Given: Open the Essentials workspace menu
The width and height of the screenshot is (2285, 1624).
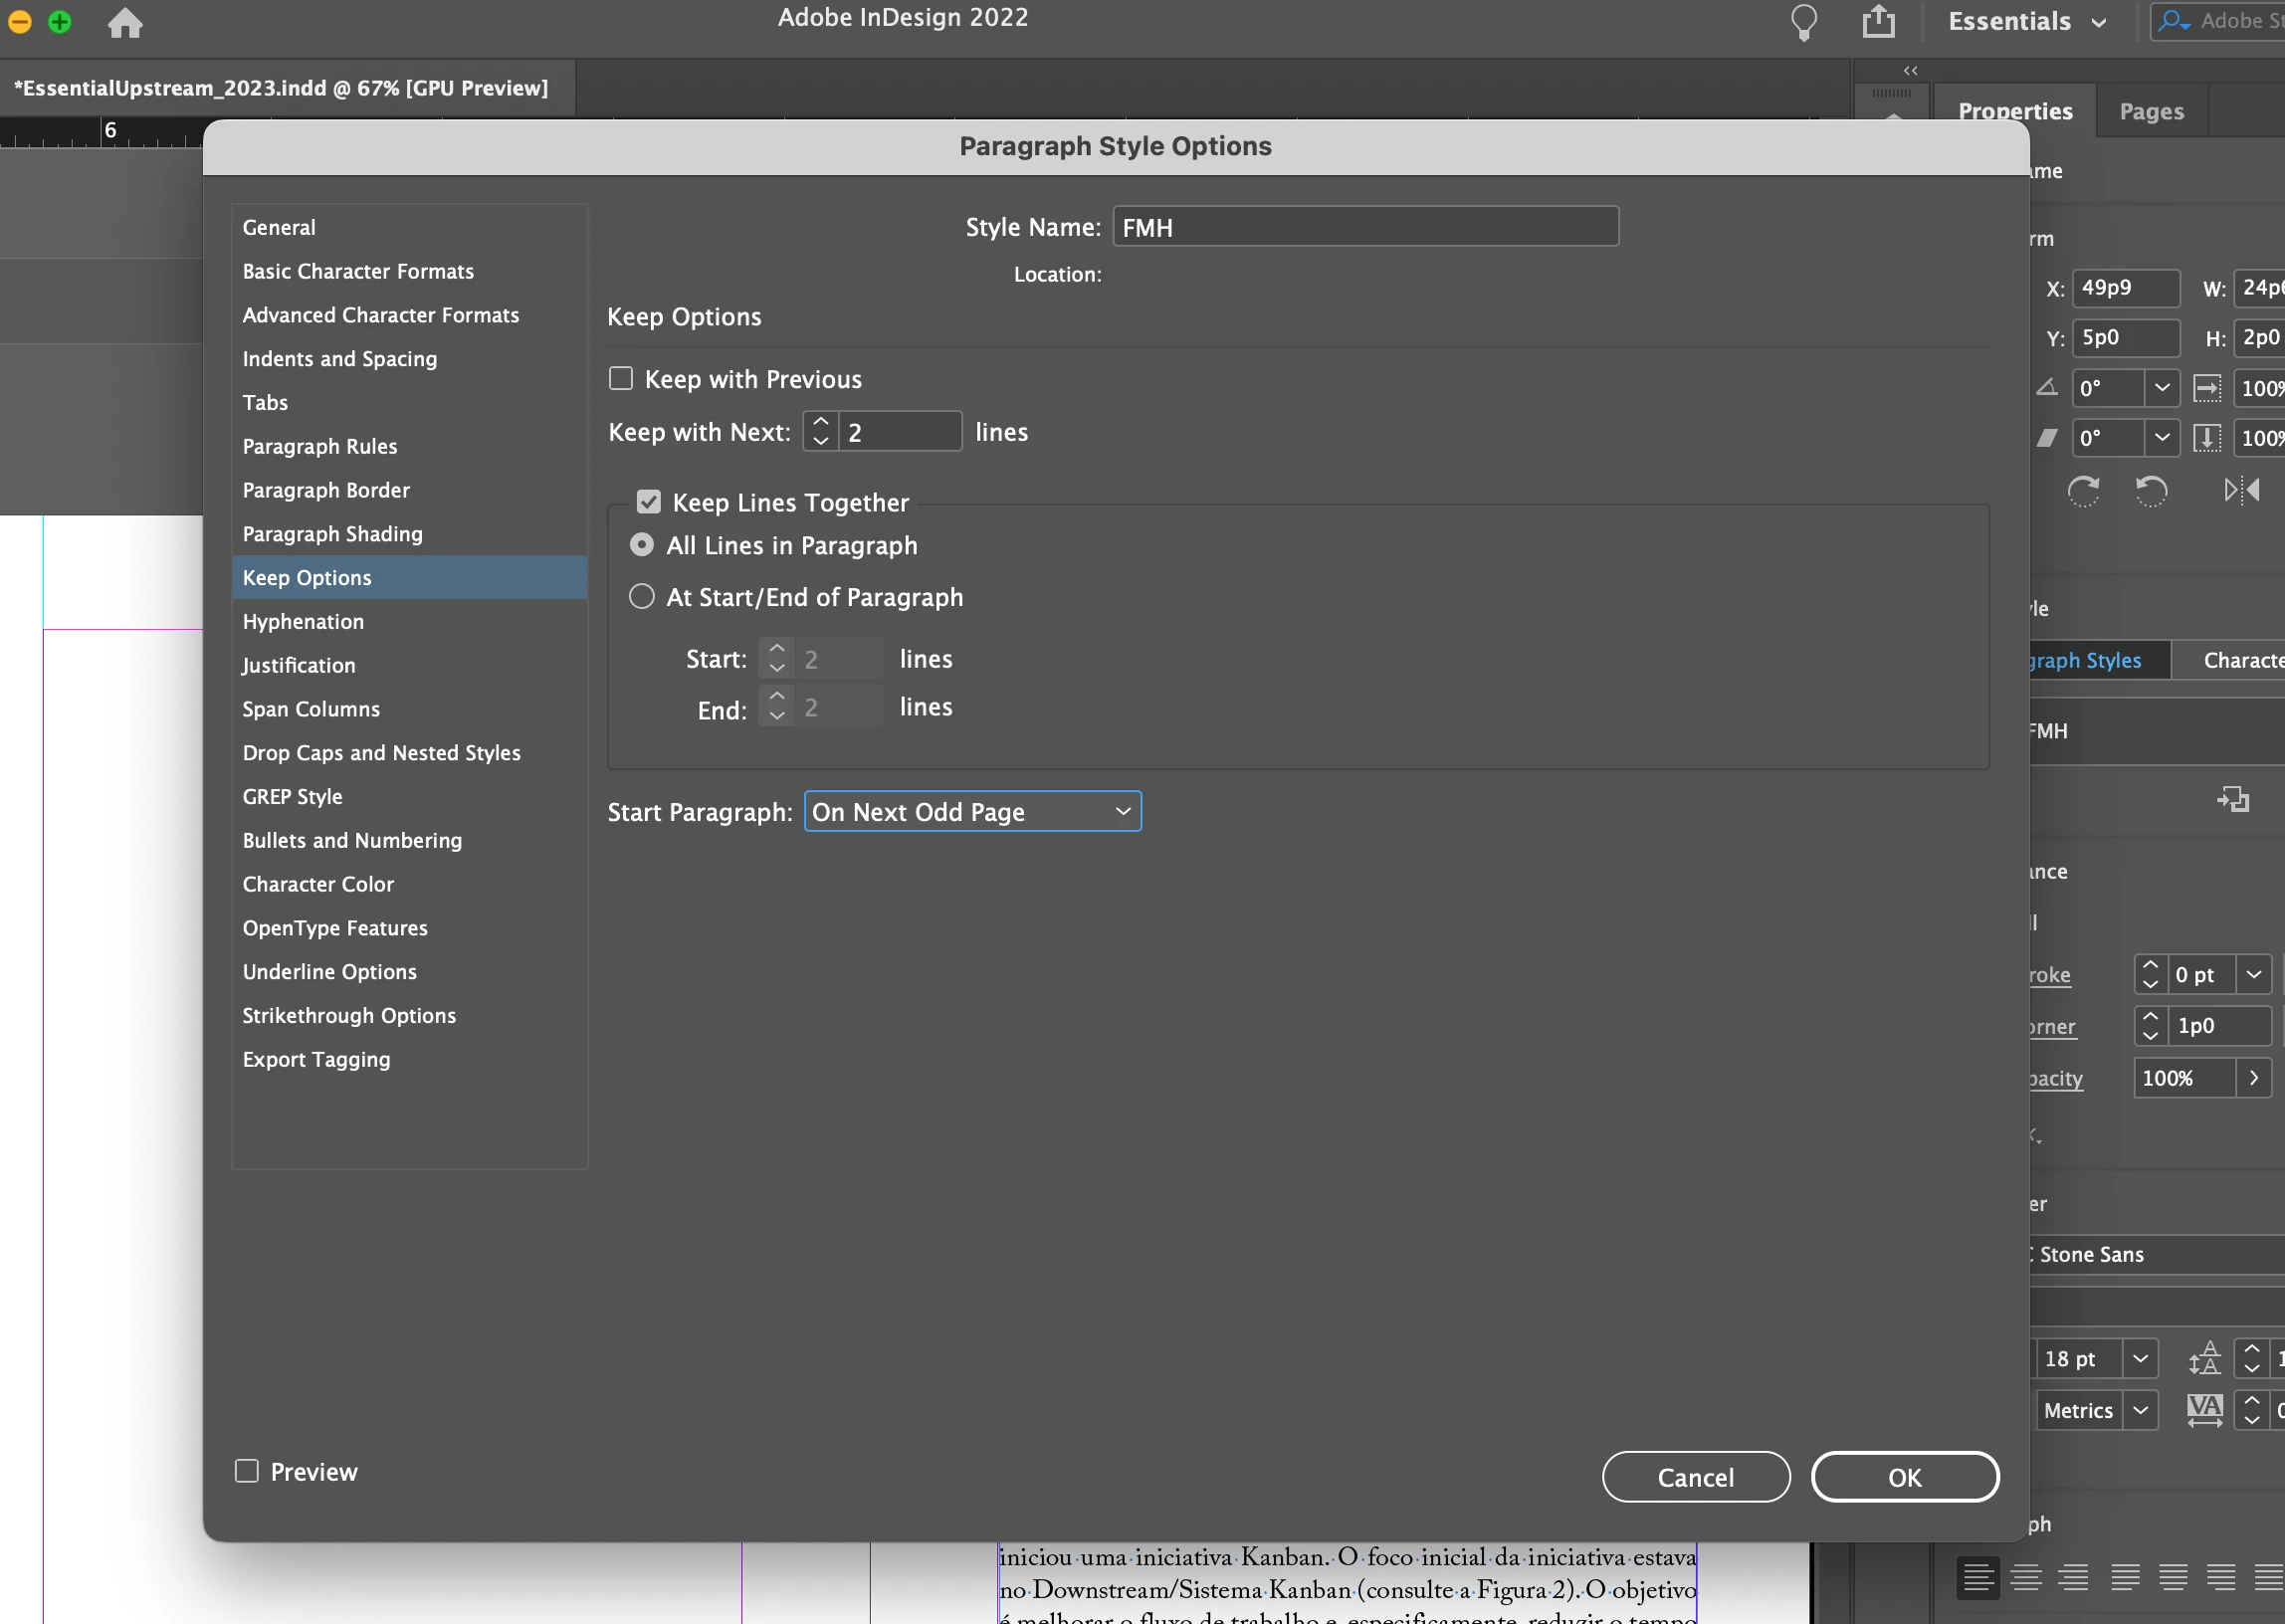Looking at the screenshot, I should pos(2027,22).
